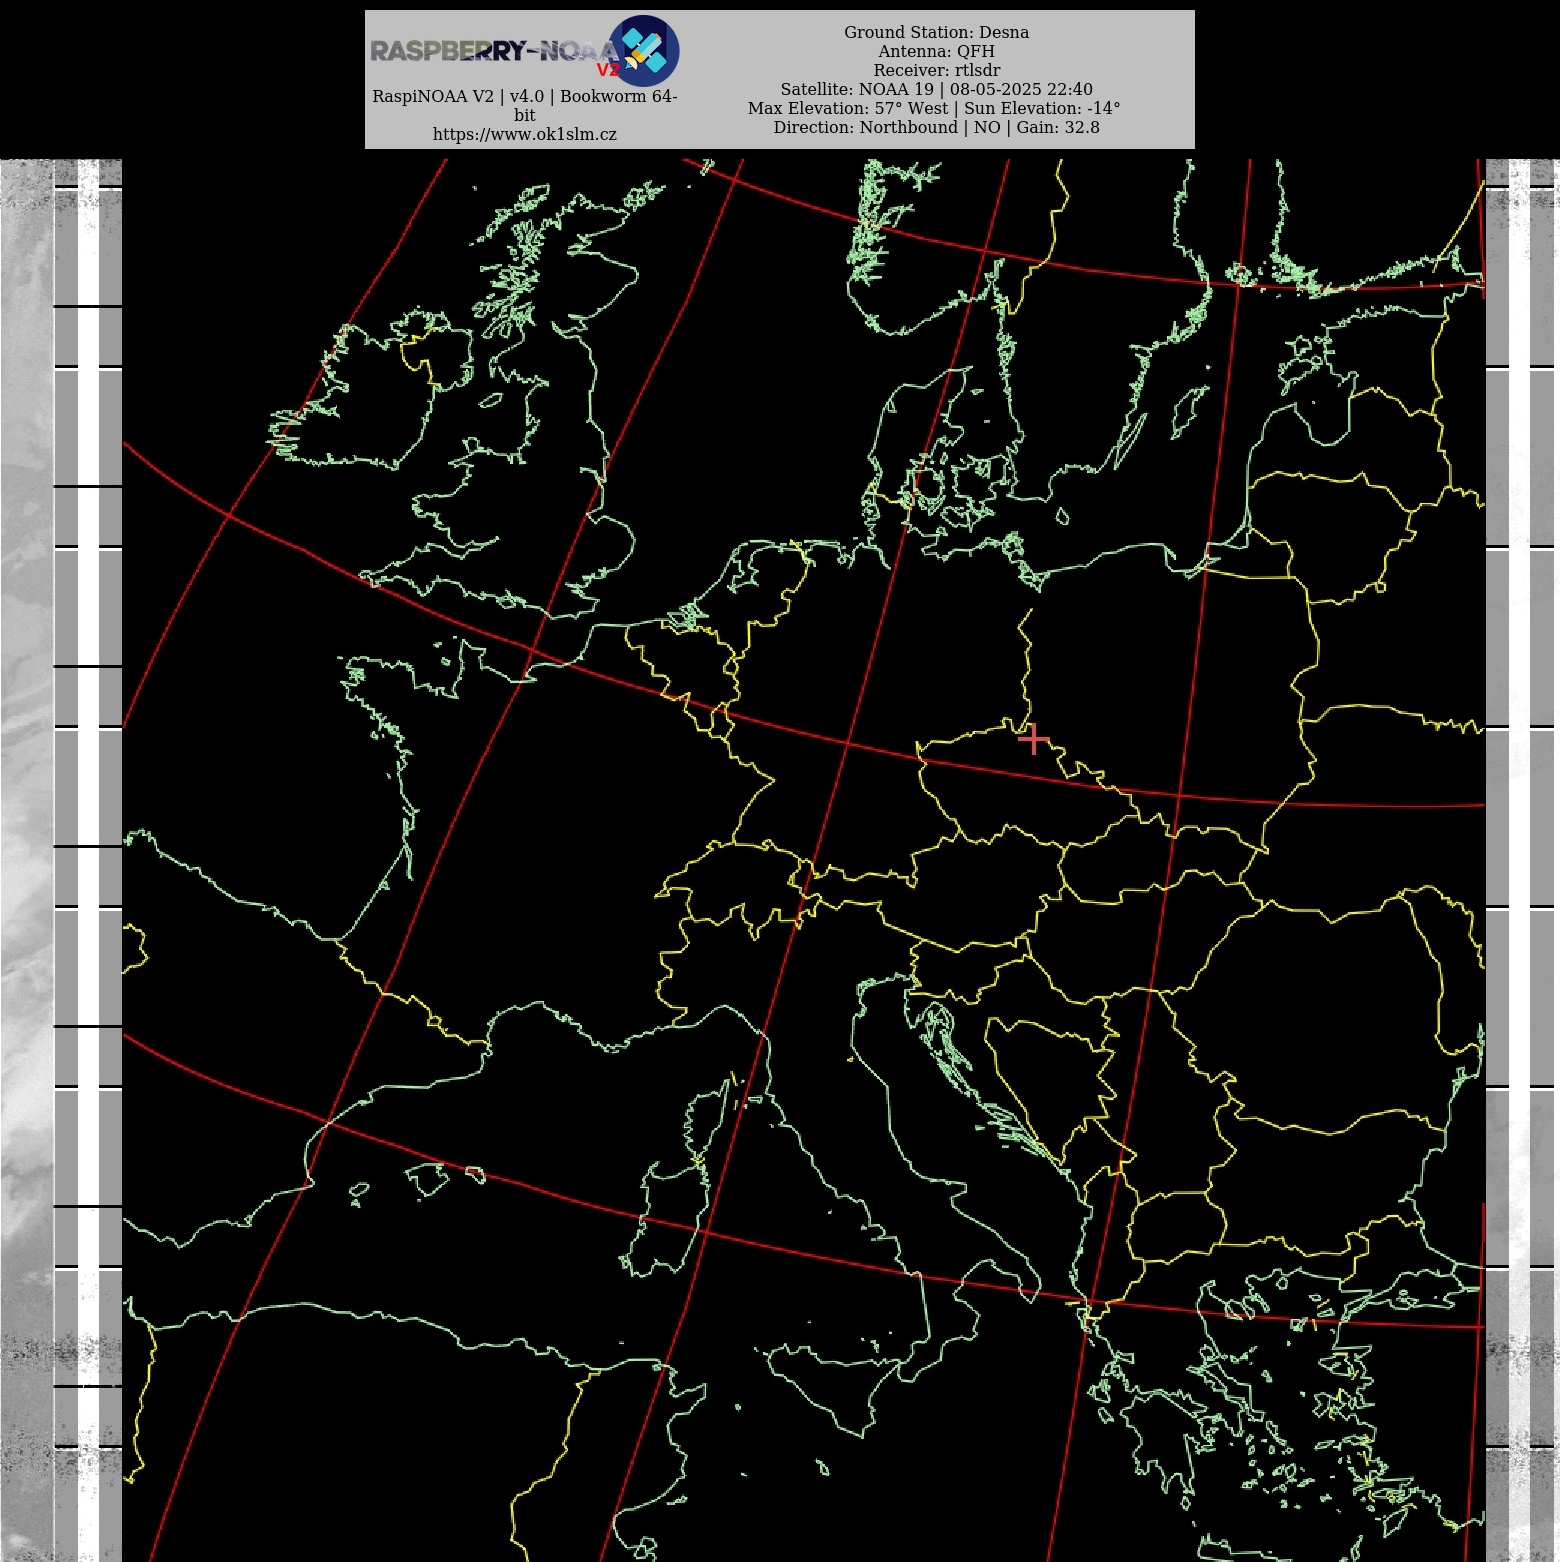Click the red cross ground station marker
This screenshot has width=1560, height=1562.
pyautogui.click(x=1033, y=740)
